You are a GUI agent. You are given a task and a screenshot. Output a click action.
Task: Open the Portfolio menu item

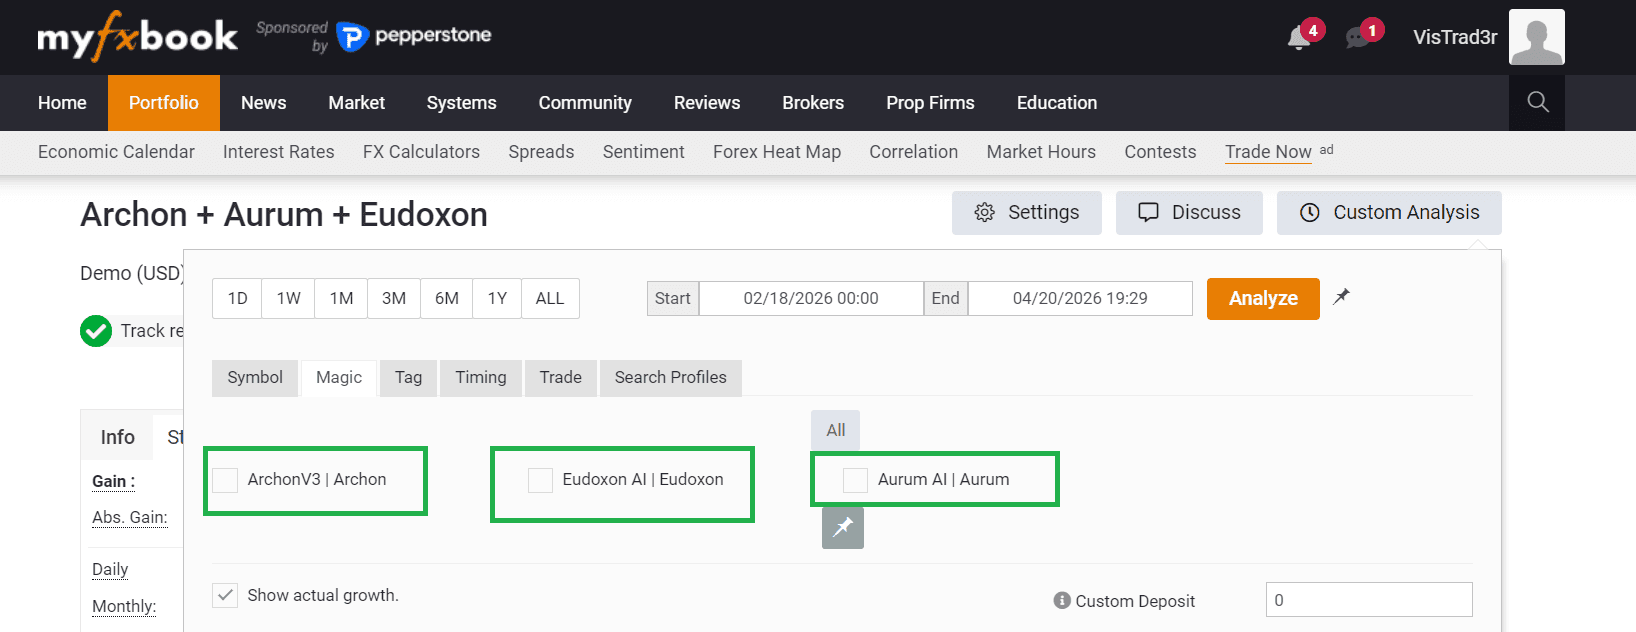coord(164,103)
